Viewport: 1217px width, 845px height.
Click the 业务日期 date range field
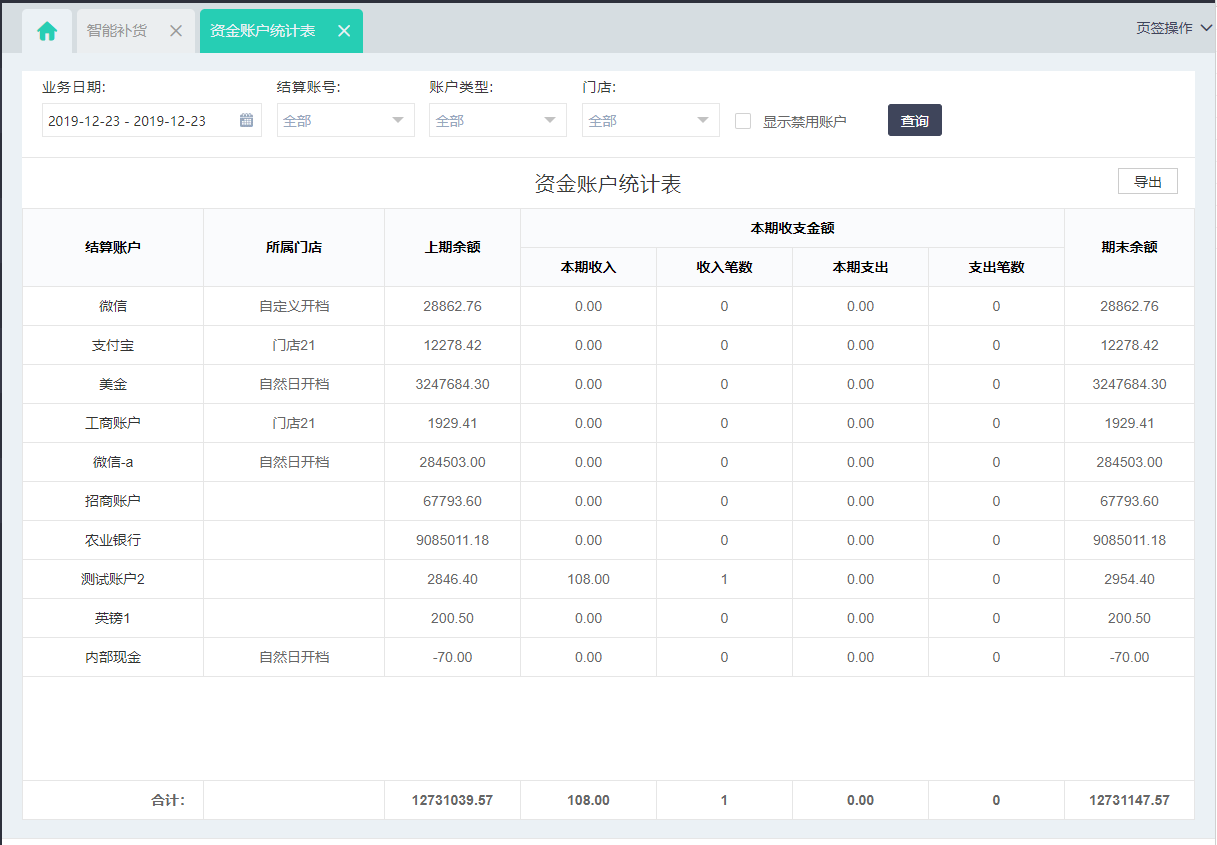tap(152, 121)
